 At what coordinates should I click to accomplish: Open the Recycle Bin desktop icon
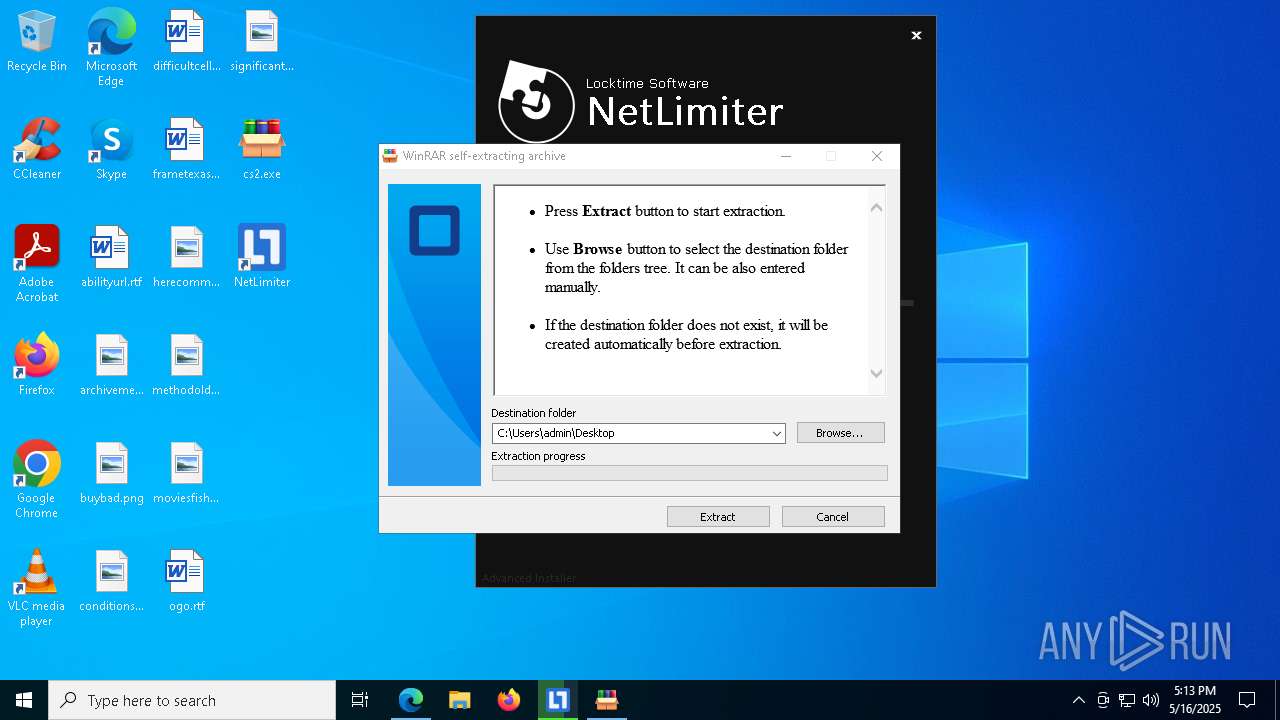(x=37, y=42)
